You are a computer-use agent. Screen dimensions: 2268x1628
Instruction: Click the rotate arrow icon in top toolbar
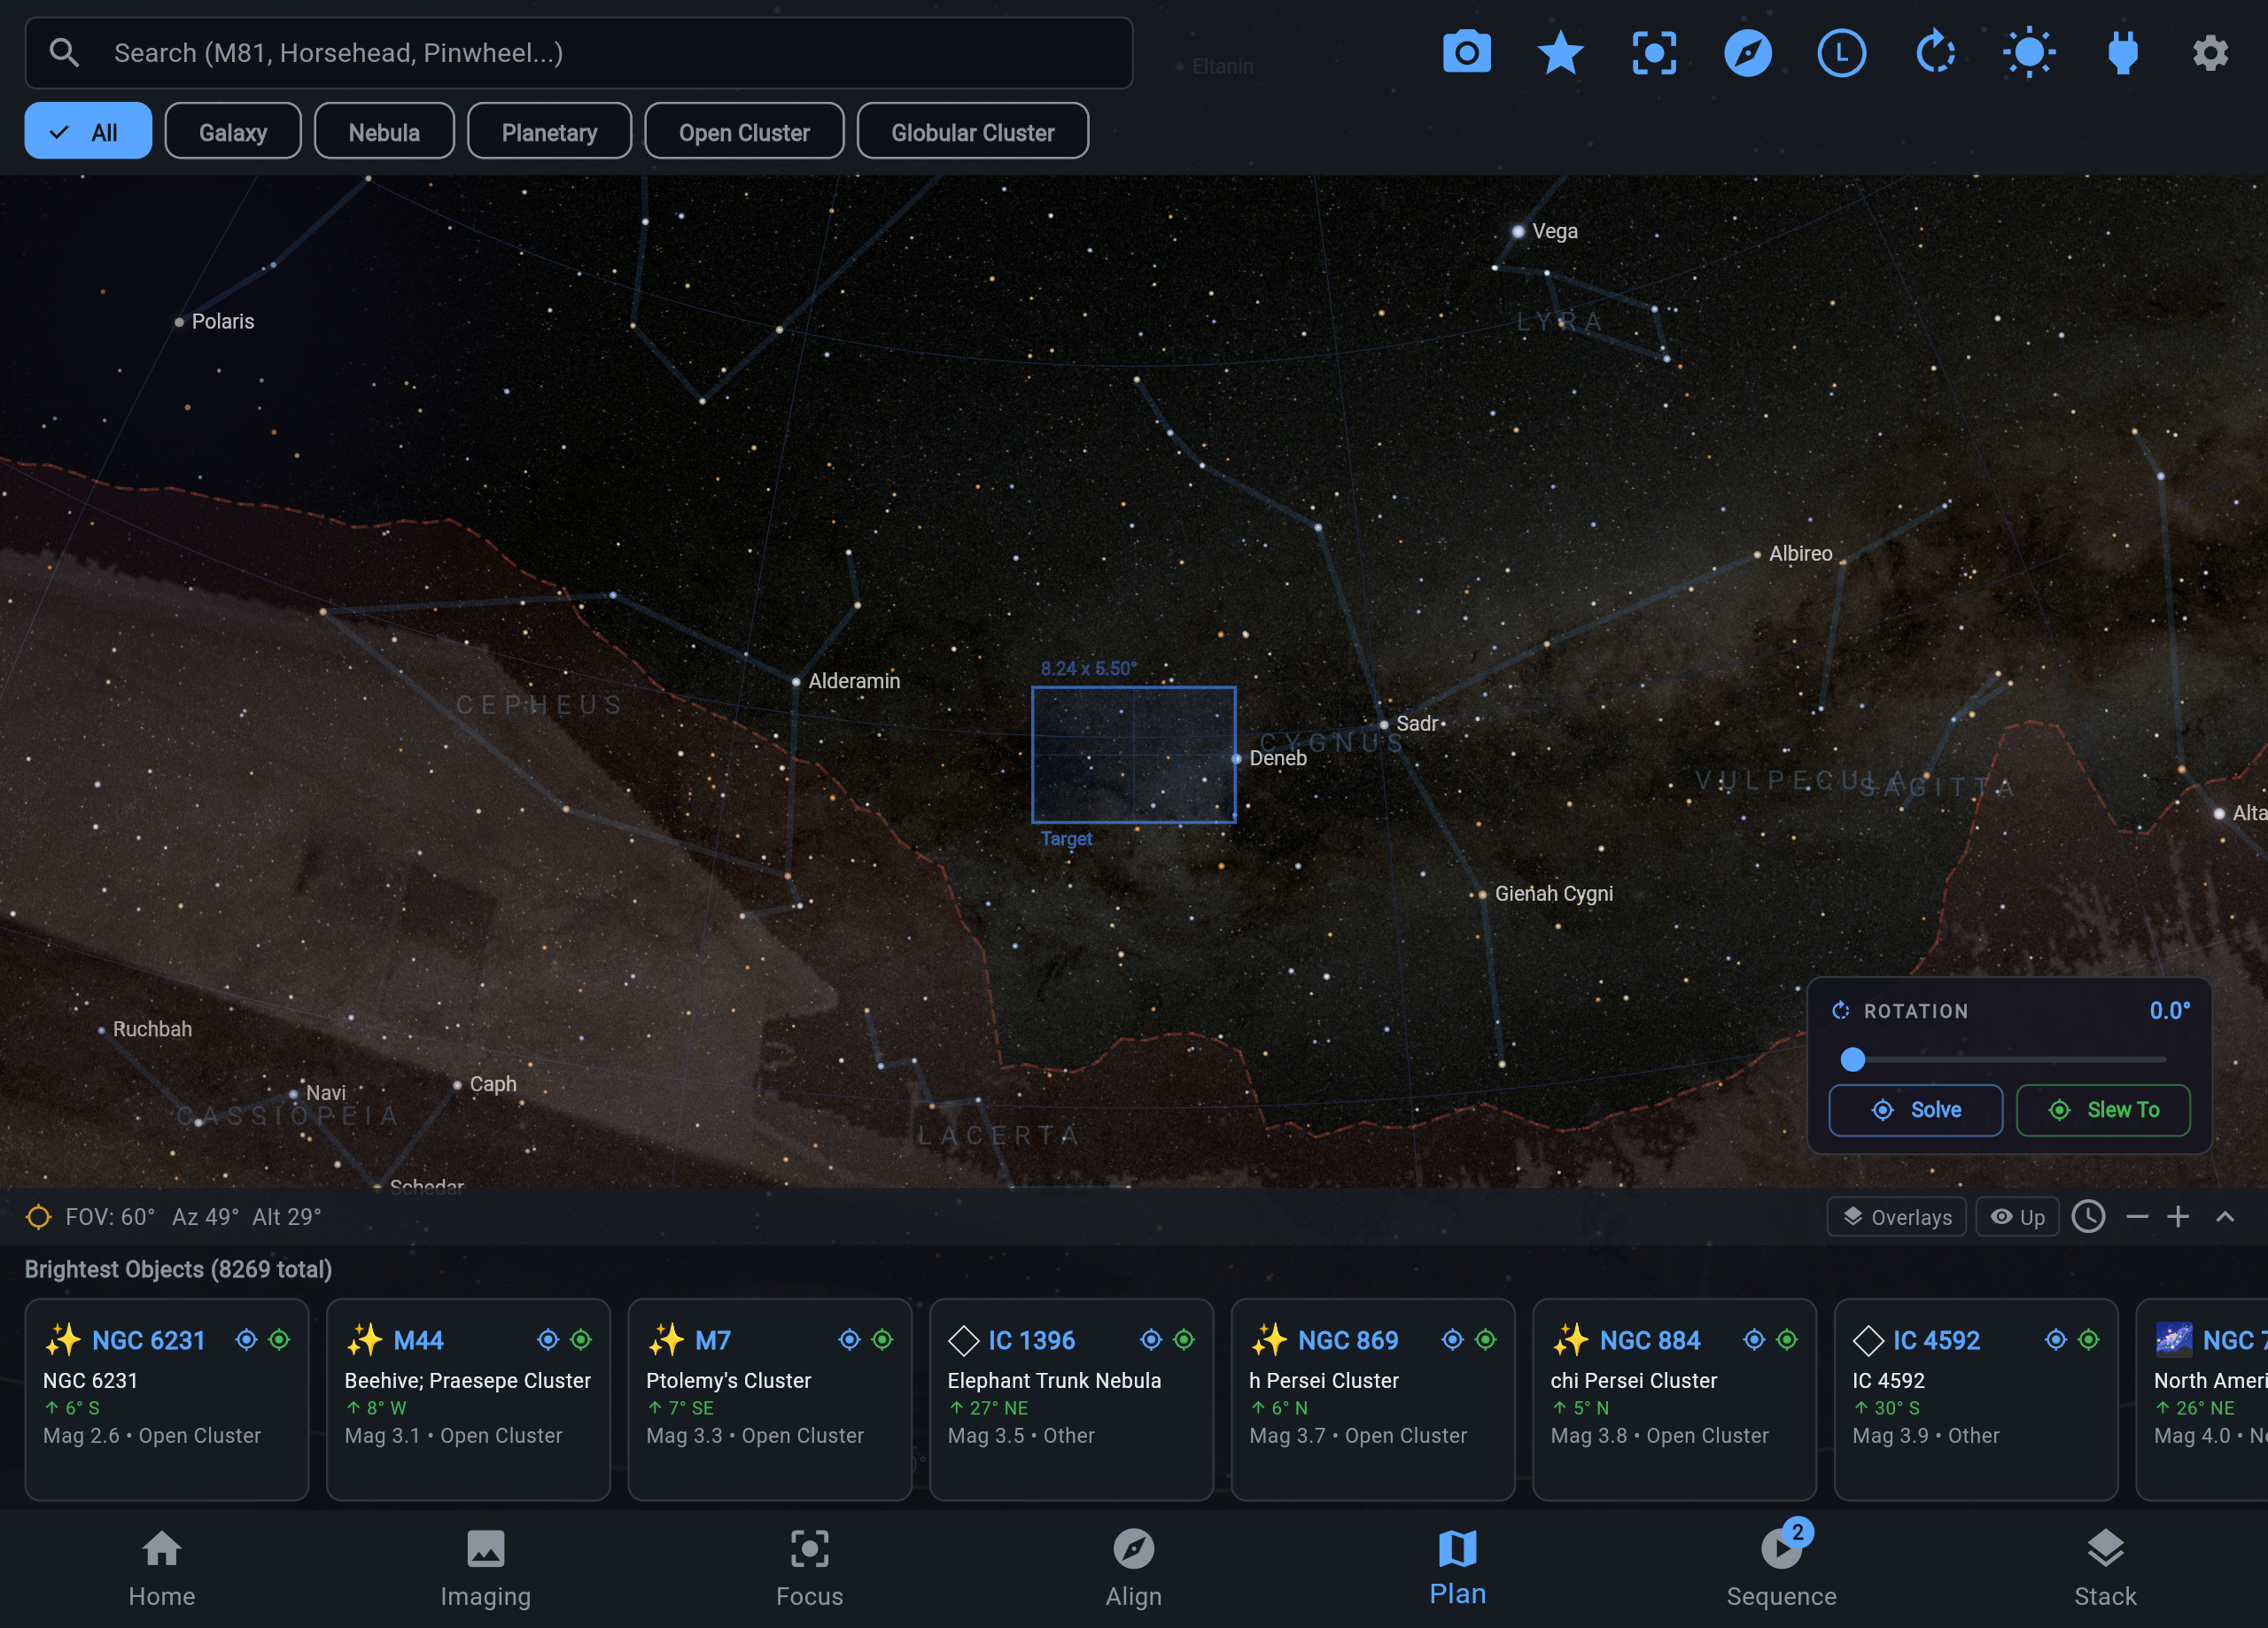point(1935,52)
